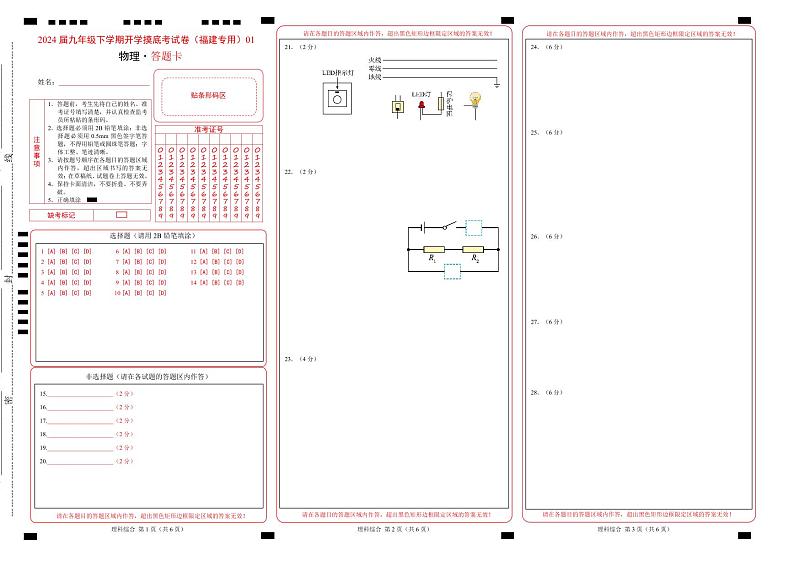Fill bubble [D] for question 10
This screenshot has height=561, width=794.
tap(163, 293)
